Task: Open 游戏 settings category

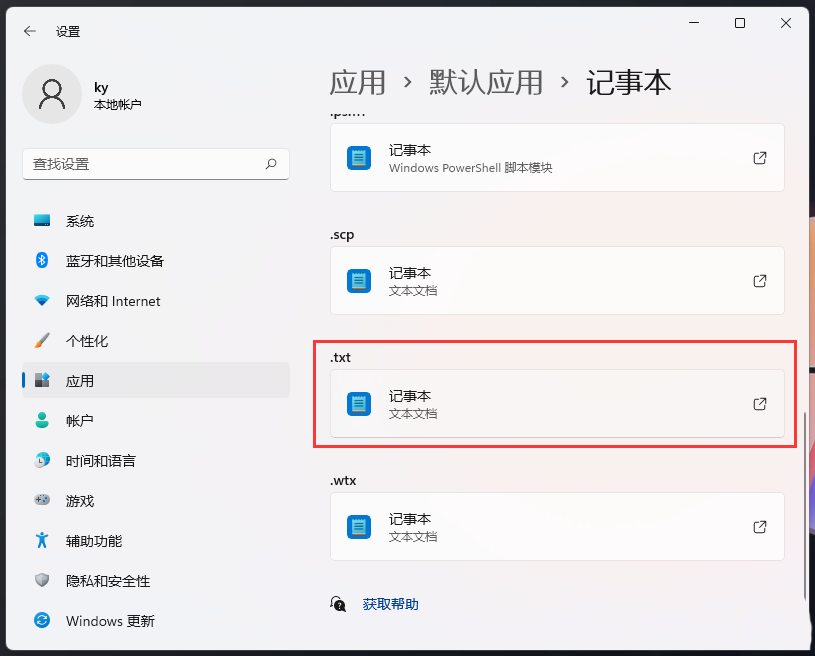Action: [x=80, y=501]
